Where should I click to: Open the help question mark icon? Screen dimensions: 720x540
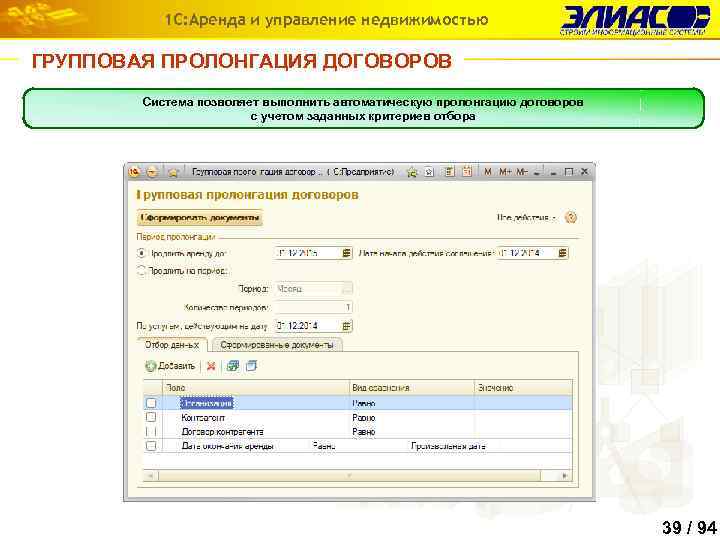571,217
